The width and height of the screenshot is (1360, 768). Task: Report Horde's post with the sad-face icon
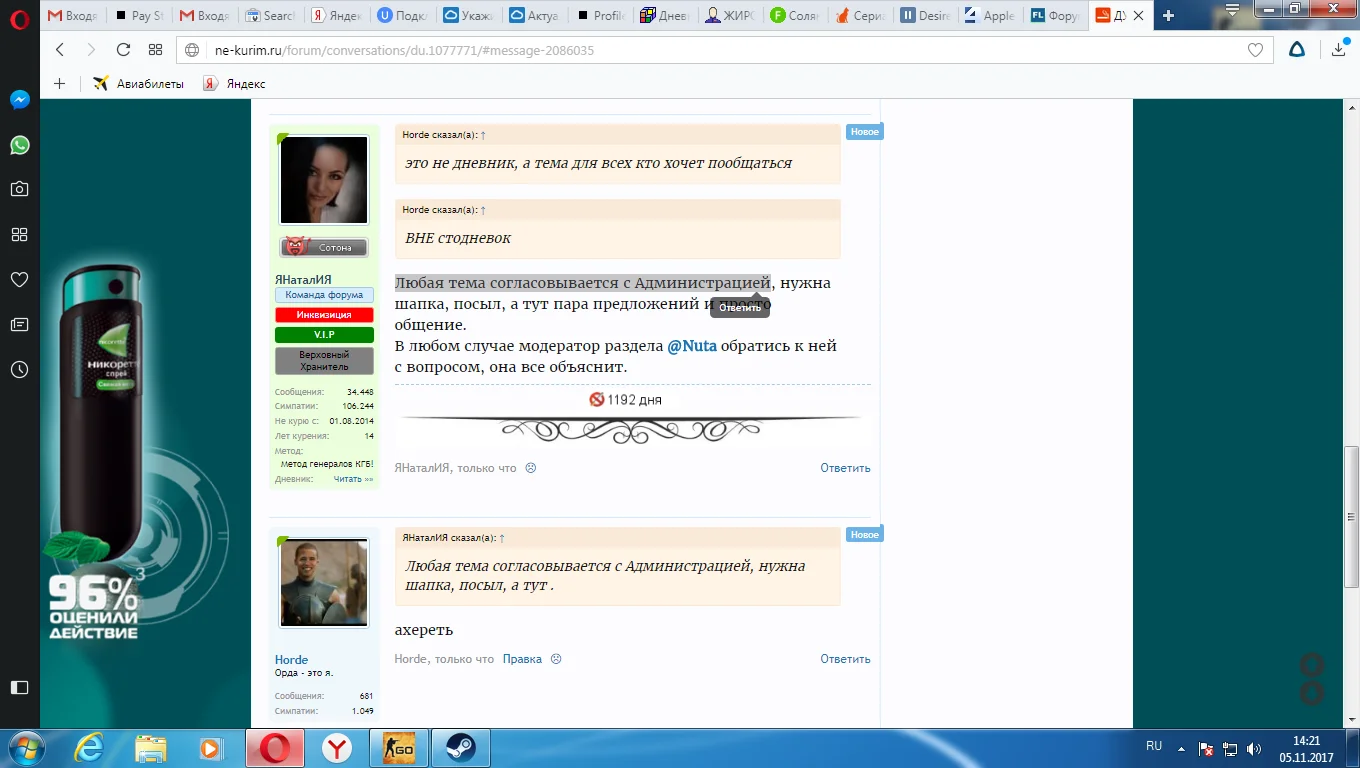click(x=556, y=659)
